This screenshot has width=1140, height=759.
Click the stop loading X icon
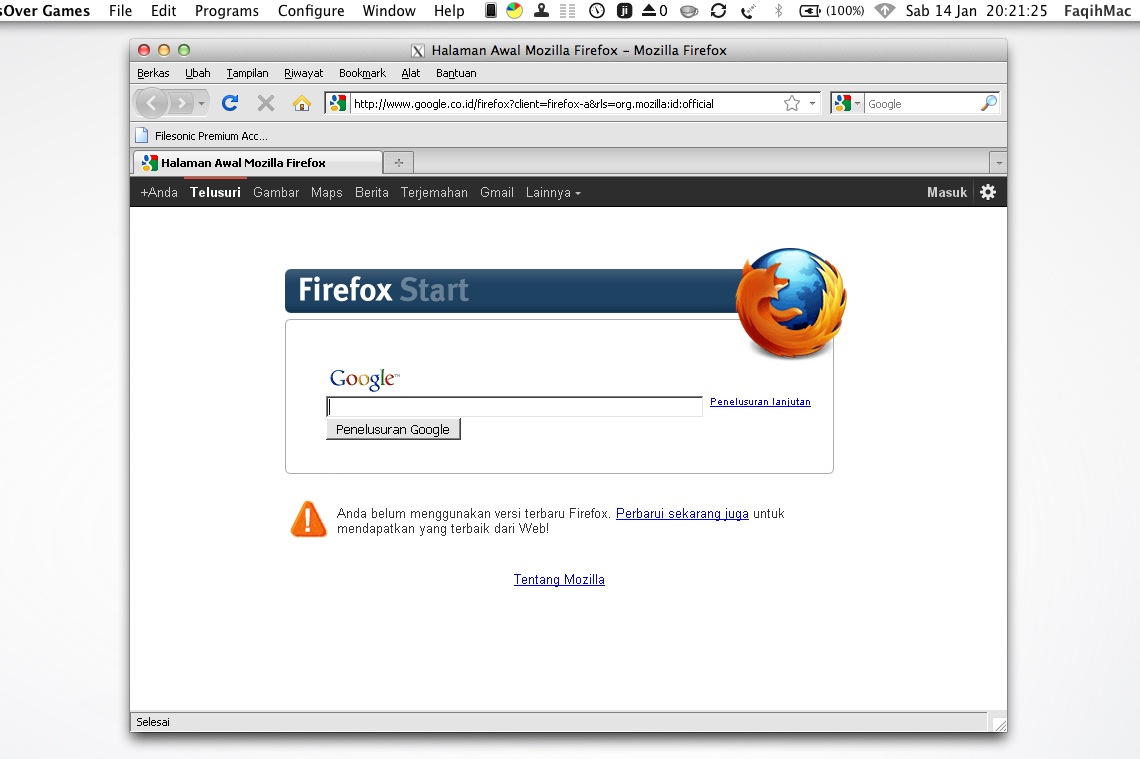point(266,103)
